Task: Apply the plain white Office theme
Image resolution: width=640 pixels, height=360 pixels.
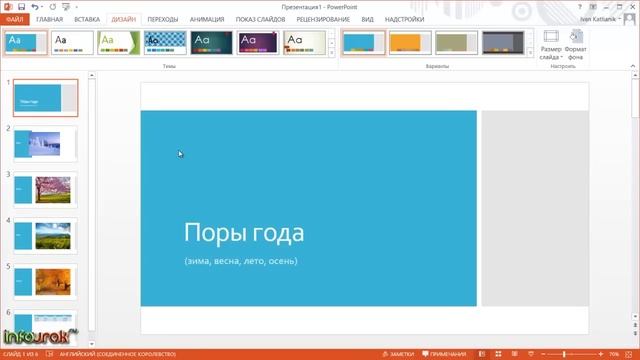Action: (x=72, y=43)
